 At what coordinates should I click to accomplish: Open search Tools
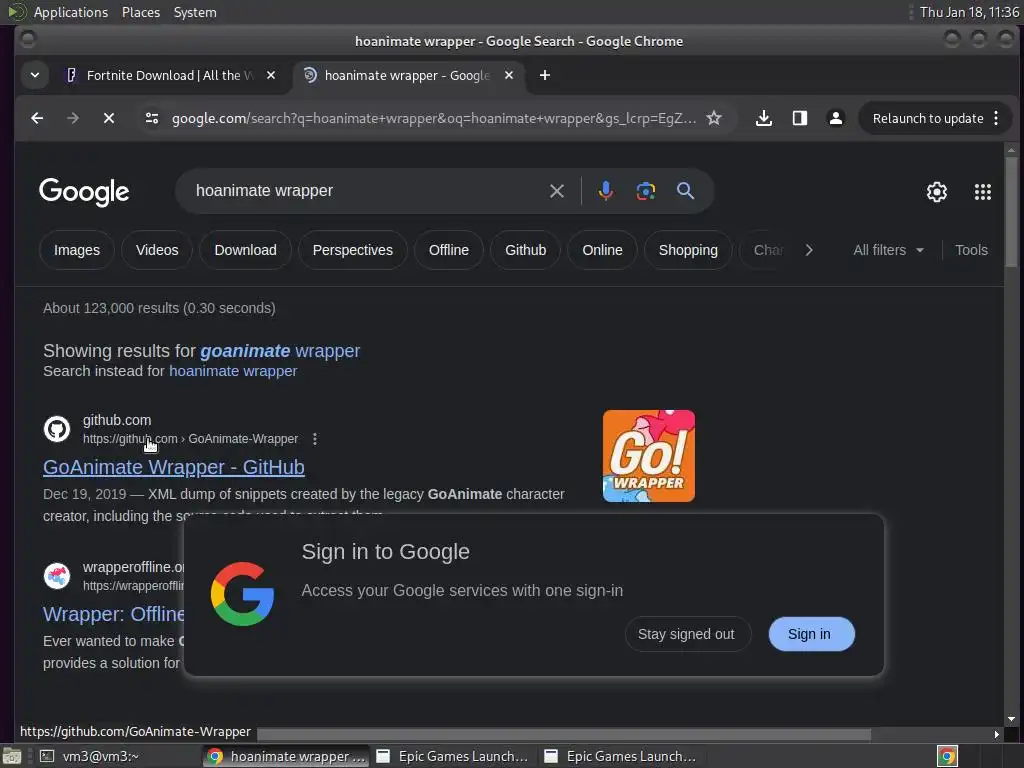pyautogui.click(x=971, y=250)
